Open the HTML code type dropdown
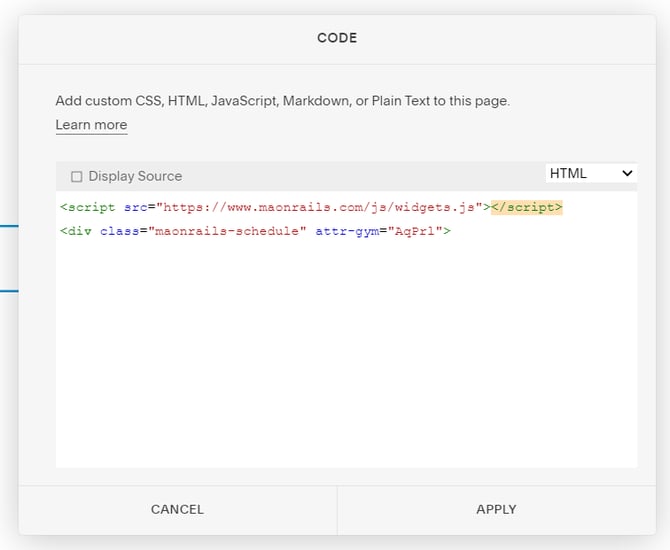Screen dimensions: 670x550 point(591,173)
